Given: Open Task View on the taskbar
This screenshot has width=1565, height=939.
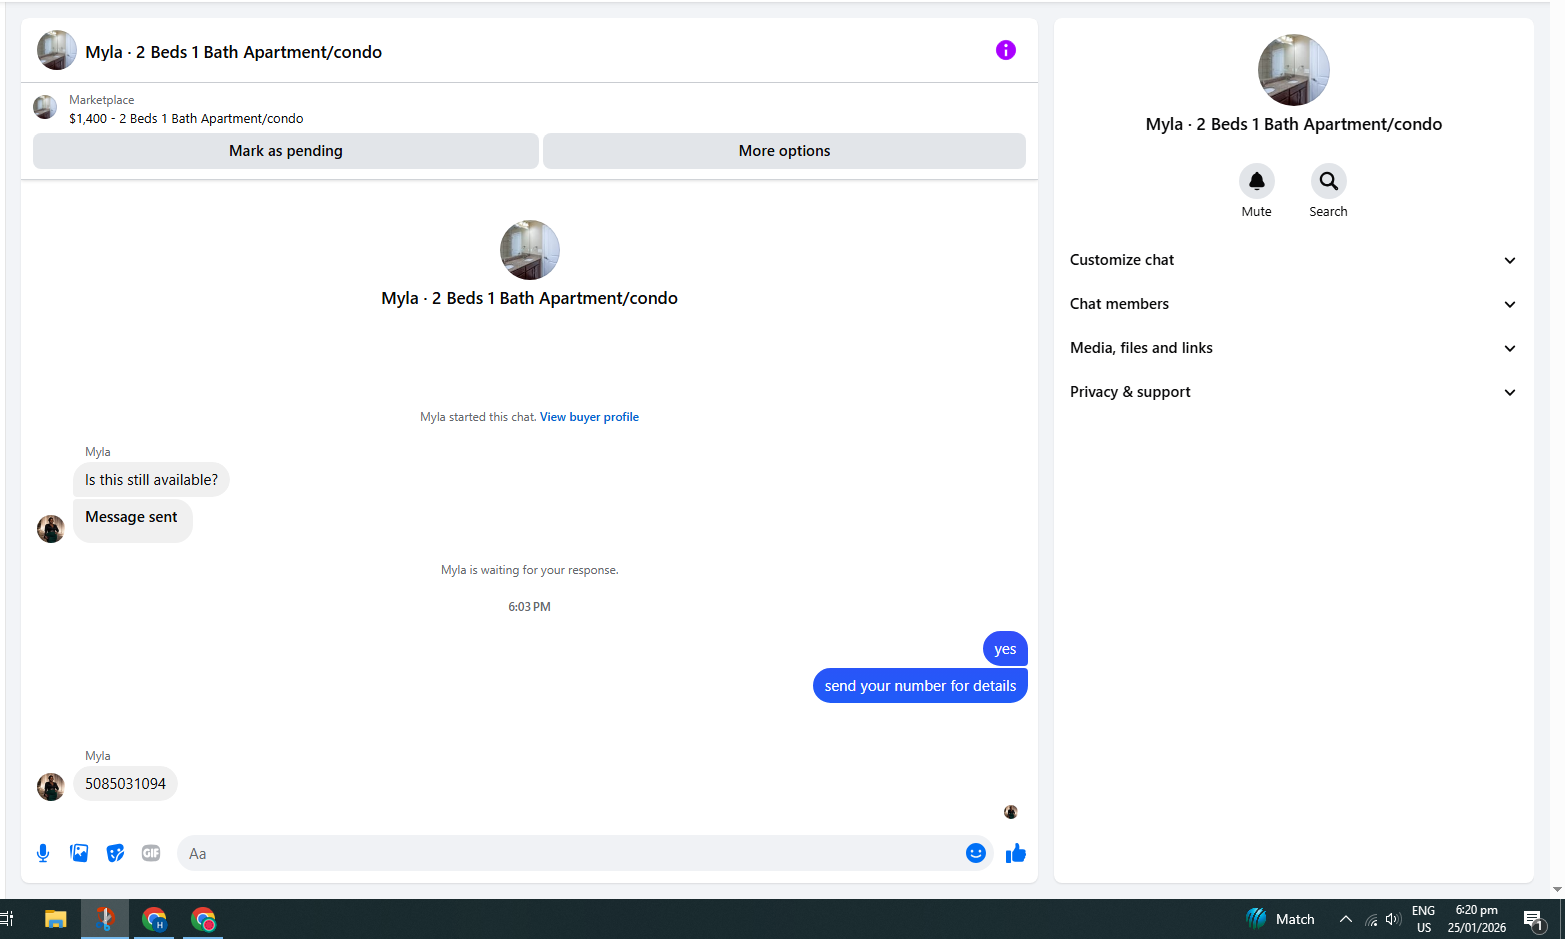Looking at the screenshot, I should pyautogui.click(x=7, y=919).
